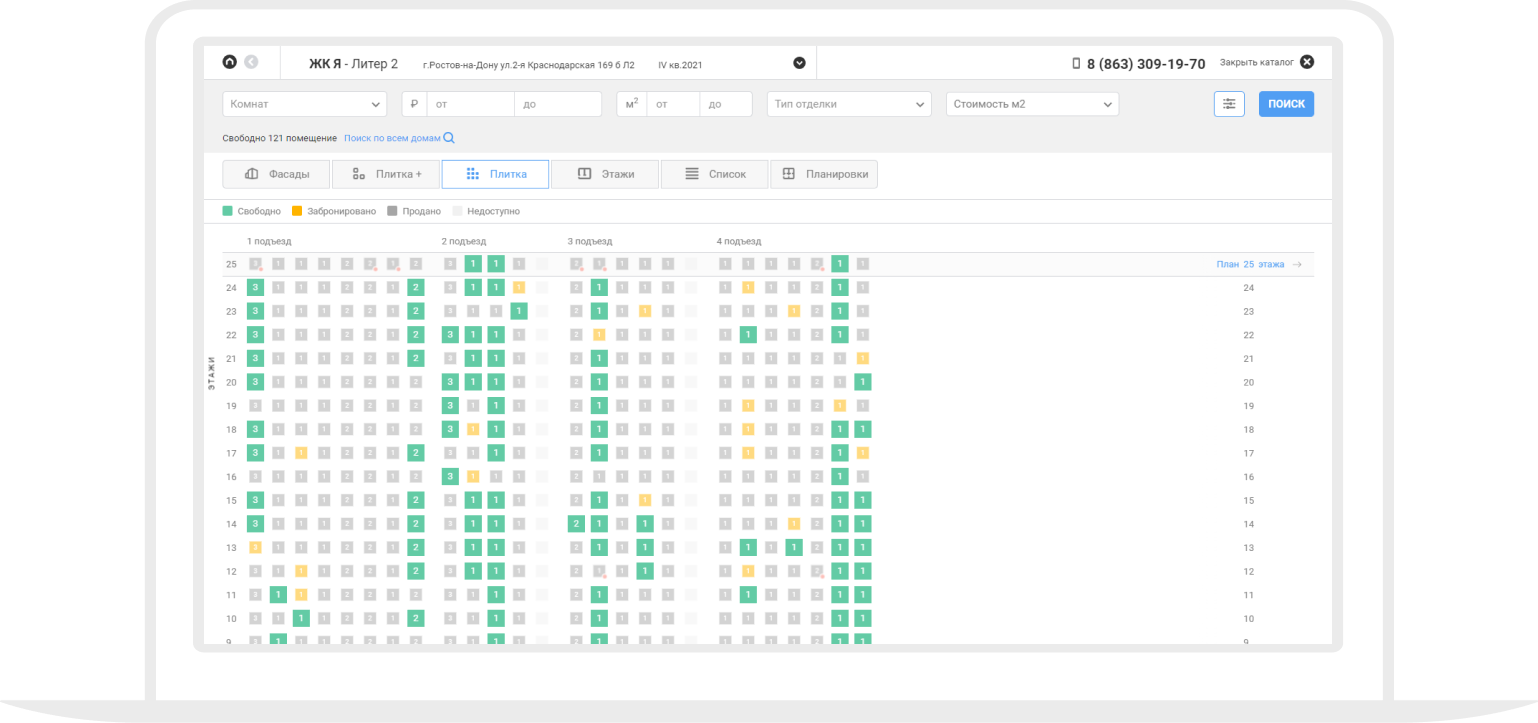Viewport: 1538px width, 723px height.
Task: Switch to the Этажи view tab
Action: 605,174
